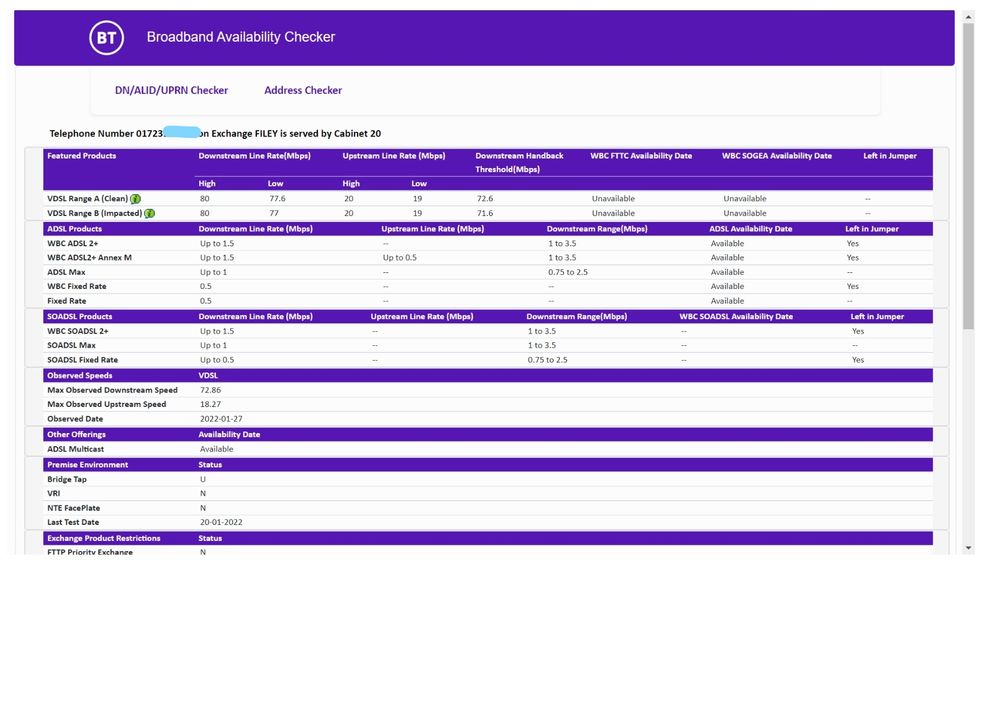Click the WBC SOGEA Availability Date column header
Screen dimensions: 998x706
point(776,156)
